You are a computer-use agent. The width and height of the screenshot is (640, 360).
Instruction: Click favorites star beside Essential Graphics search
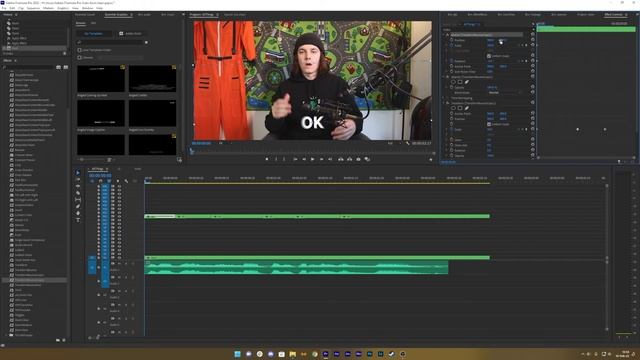[146, 42]
